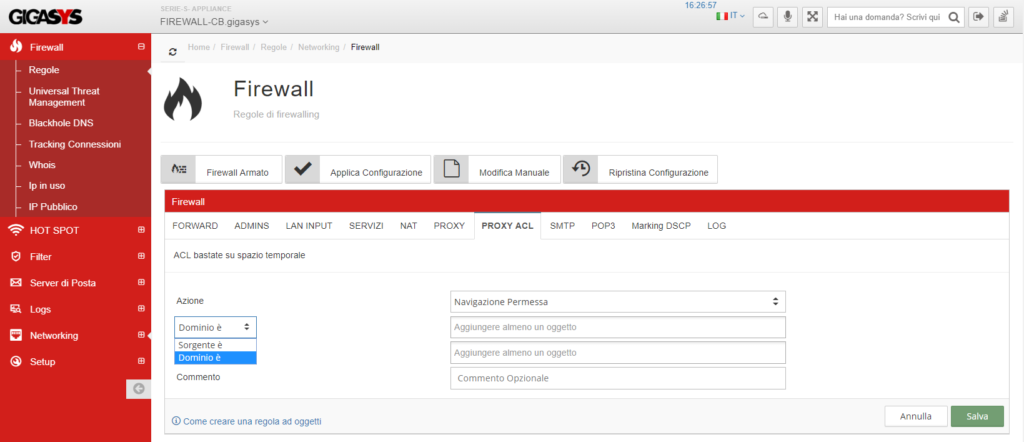Click the fullscreen expand arrows icon

point(812,16)
